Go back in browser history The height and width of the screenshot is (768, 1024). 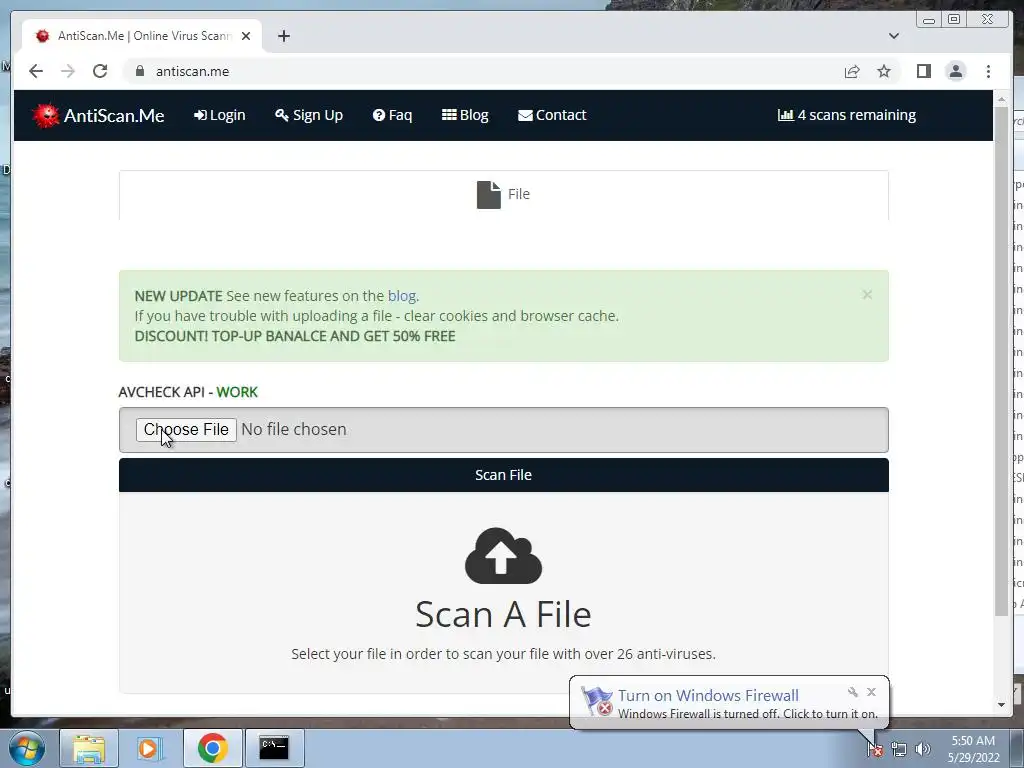point(36,71)
